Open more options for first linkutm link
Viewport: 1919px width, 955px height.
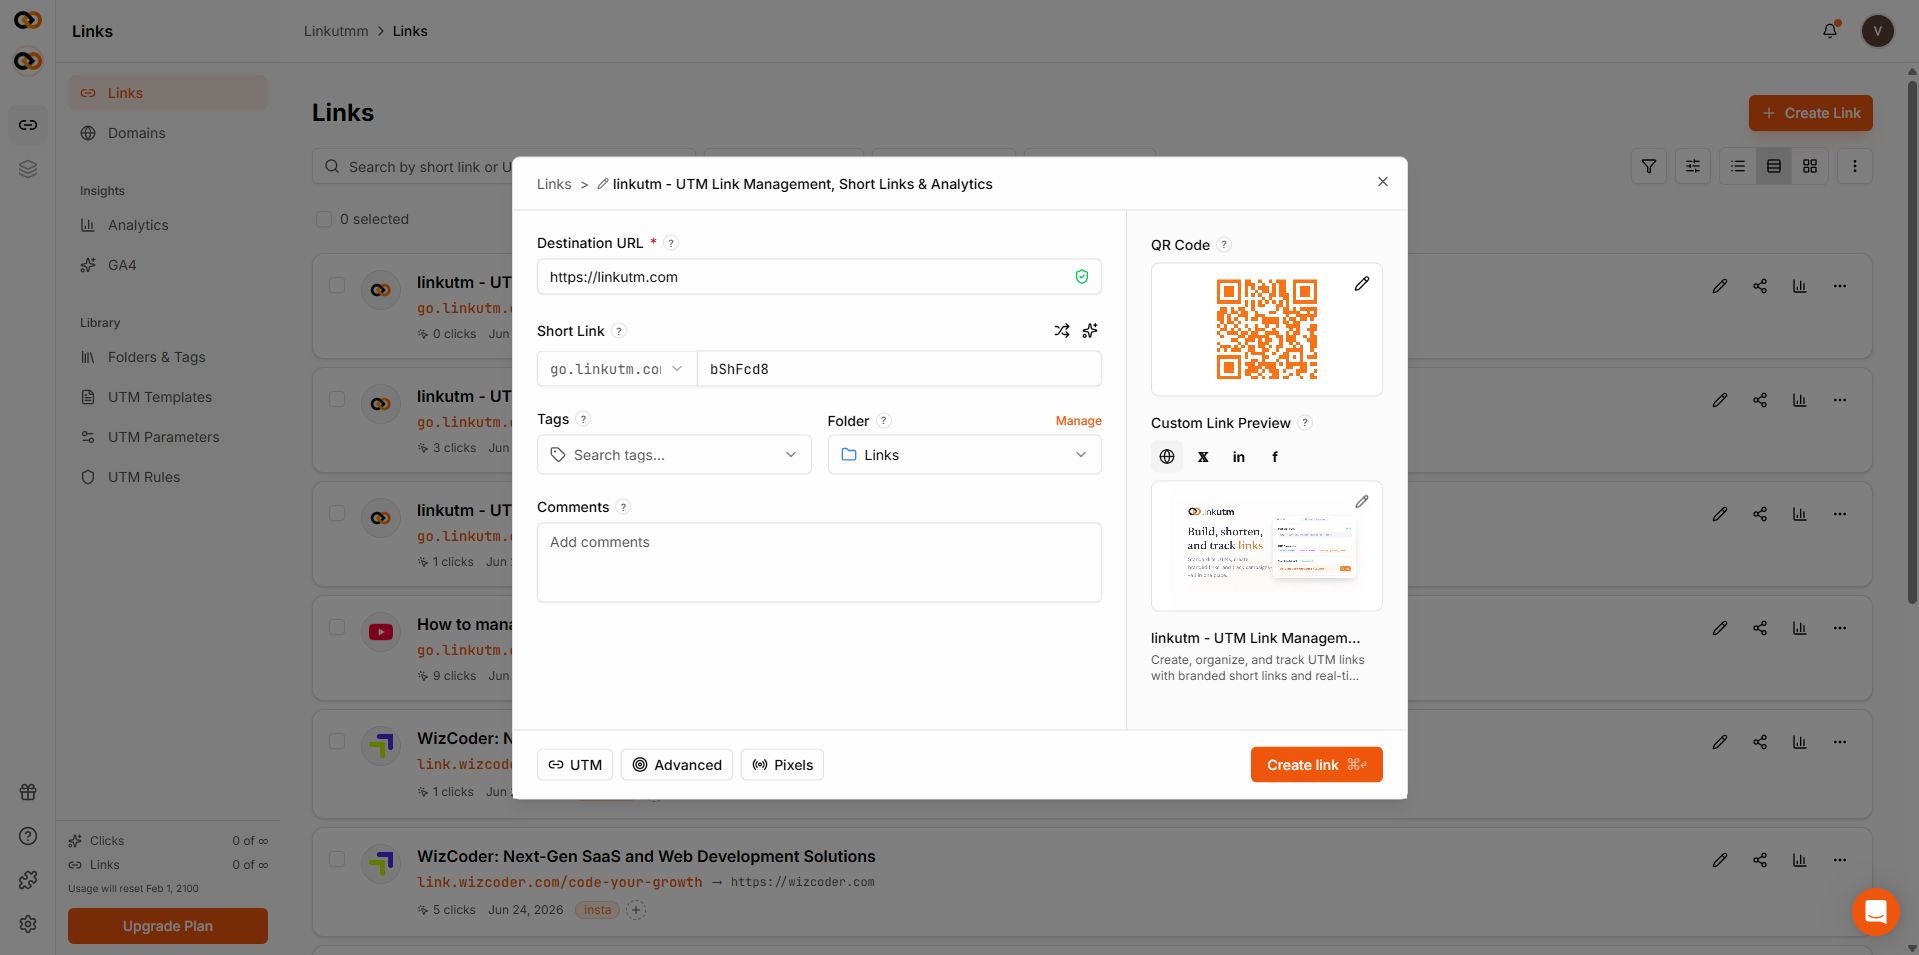1840,286
